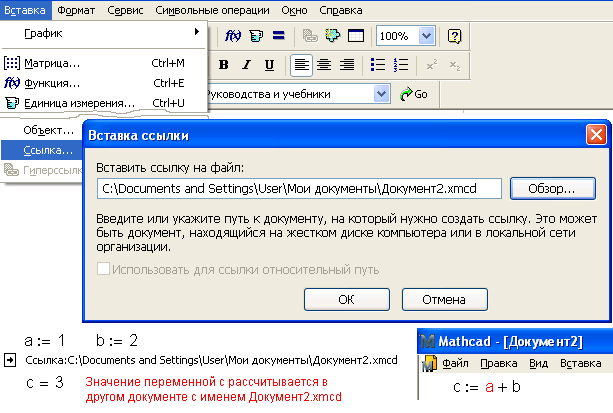Toggle Underline formatting

pos(269,65)
